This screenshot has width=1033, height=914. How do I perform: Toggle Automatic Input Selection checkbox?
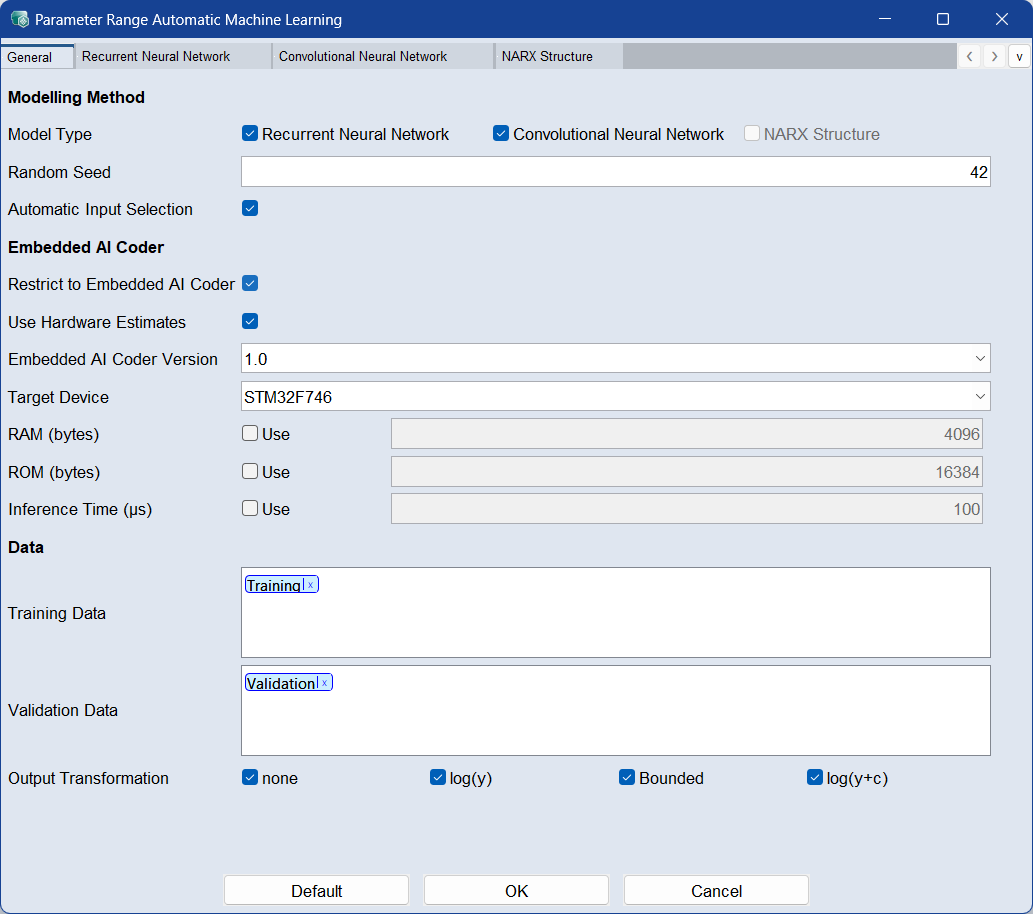(250, 209)
